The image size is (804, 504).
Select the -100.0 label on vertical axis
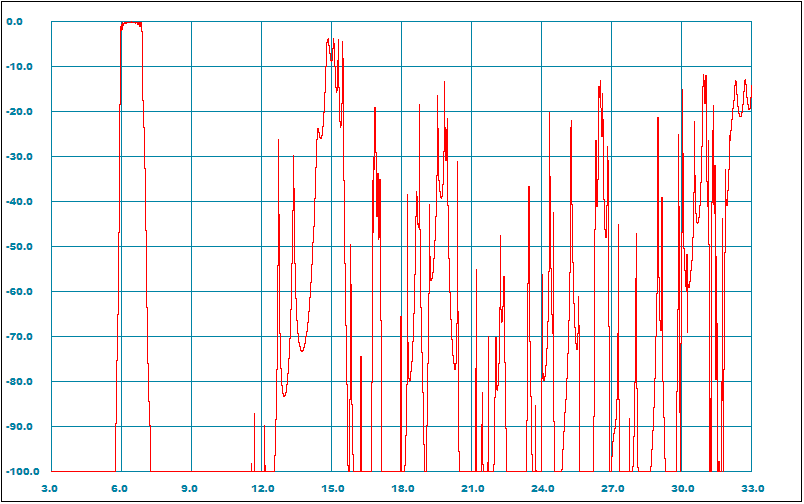click(x=20, y=472)
